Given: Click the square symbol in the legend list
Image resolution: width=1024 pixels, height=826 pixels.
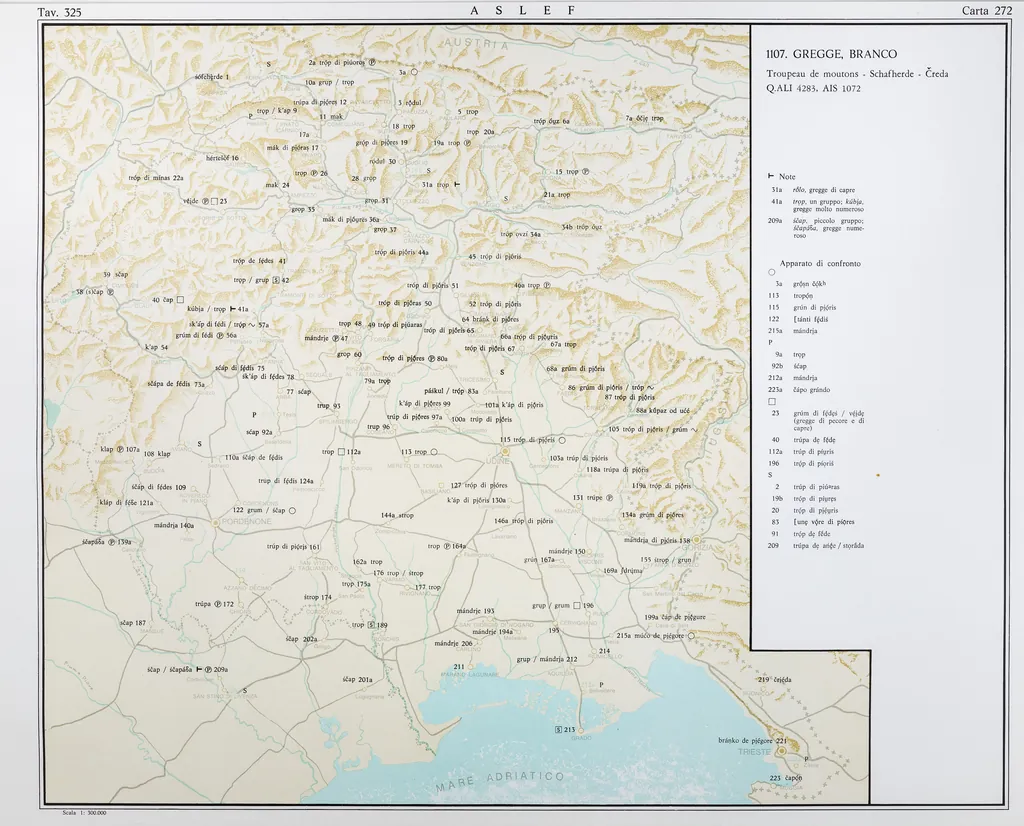Looking at the screenshot, I should click(771, 401).
